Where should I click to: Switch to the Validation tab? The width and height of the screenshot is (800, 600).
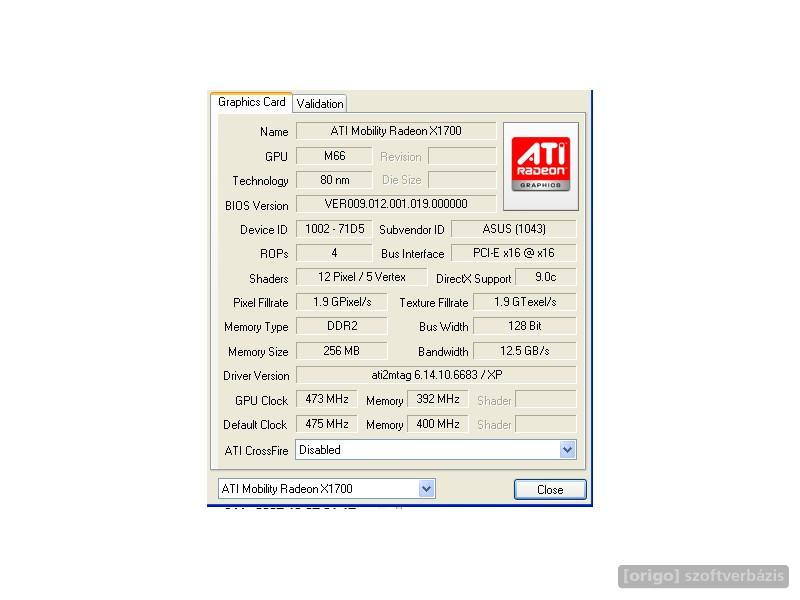coord(320,104)
